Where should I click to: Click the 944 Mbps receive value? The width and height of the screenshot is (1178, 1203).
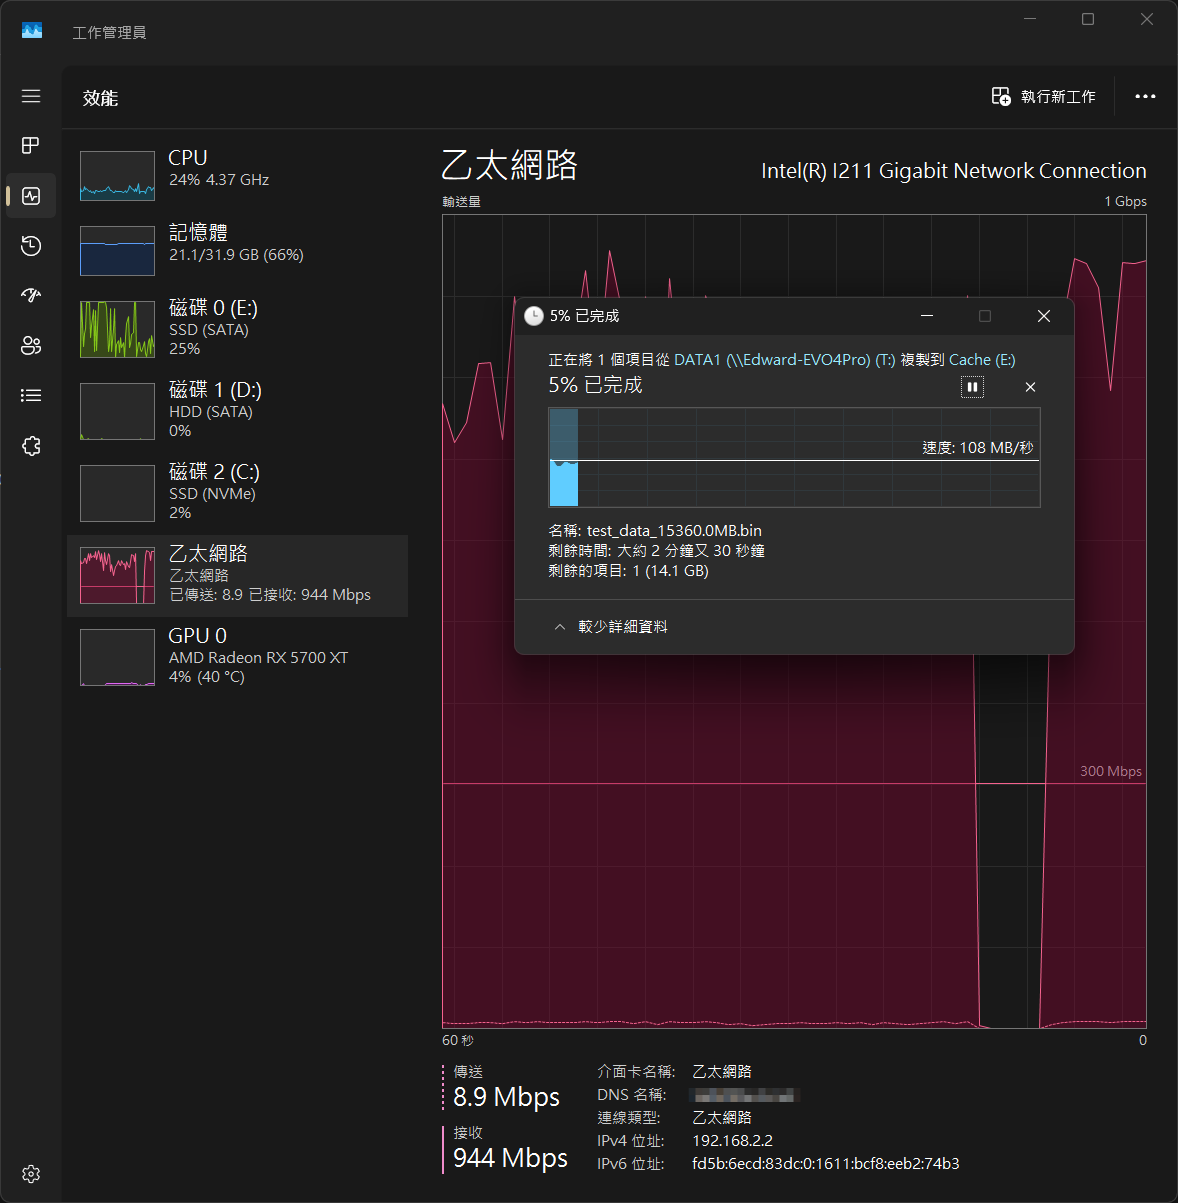pos(510,1158)
